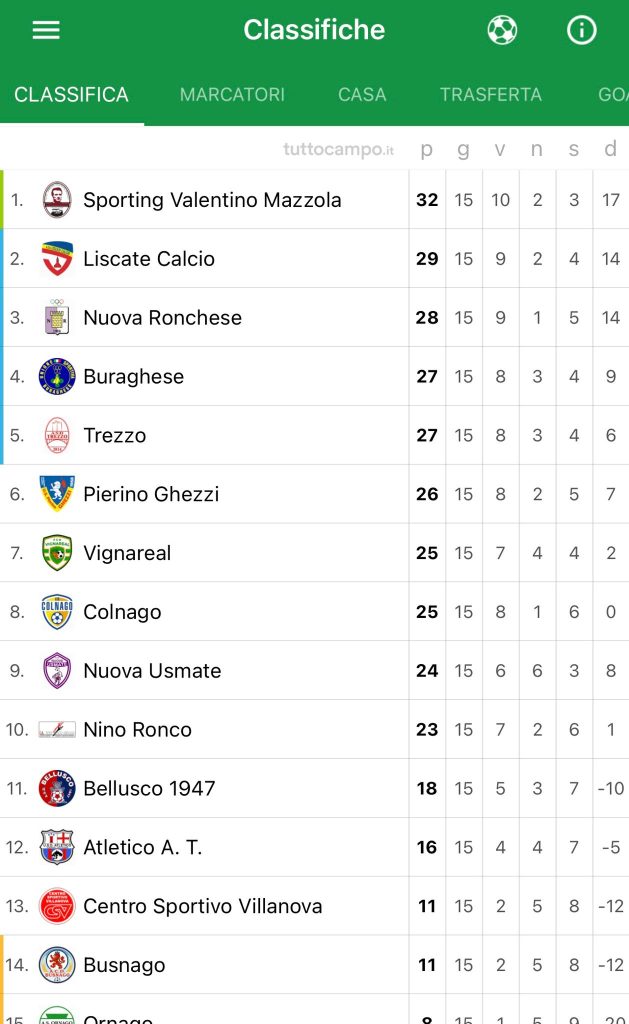Tap the points column header p

(427, 150)
